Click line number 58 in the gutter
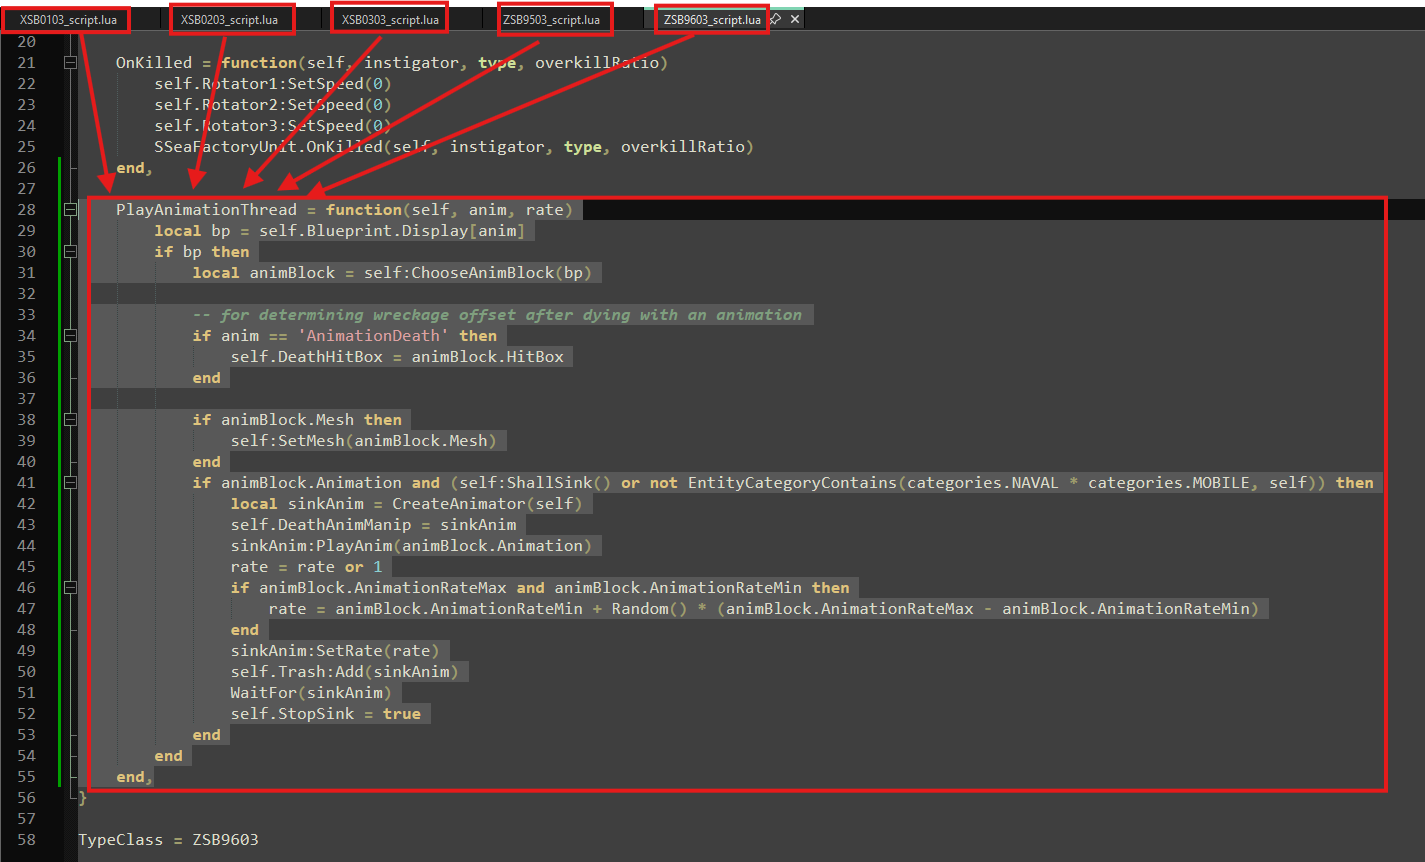The width and height of the screenshot is (1425, 862). [26, 840]
